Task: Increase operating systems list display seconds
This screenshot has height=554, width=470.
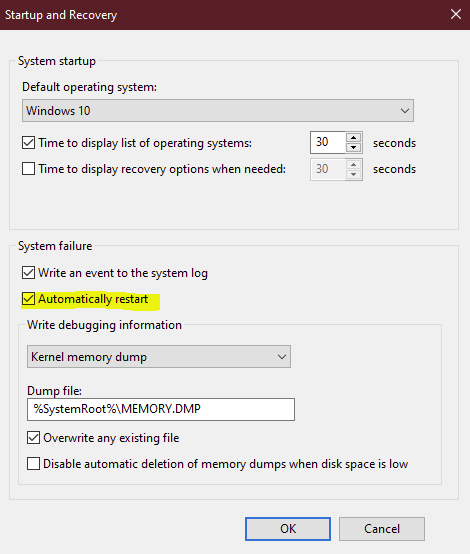Action: [353, 137]
